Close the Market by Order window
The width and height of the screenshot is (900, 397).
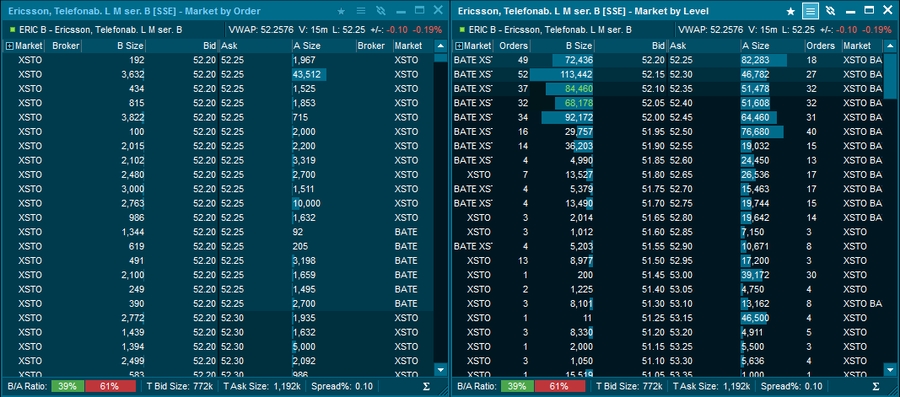pyautogui.click(x=439, y=10)
